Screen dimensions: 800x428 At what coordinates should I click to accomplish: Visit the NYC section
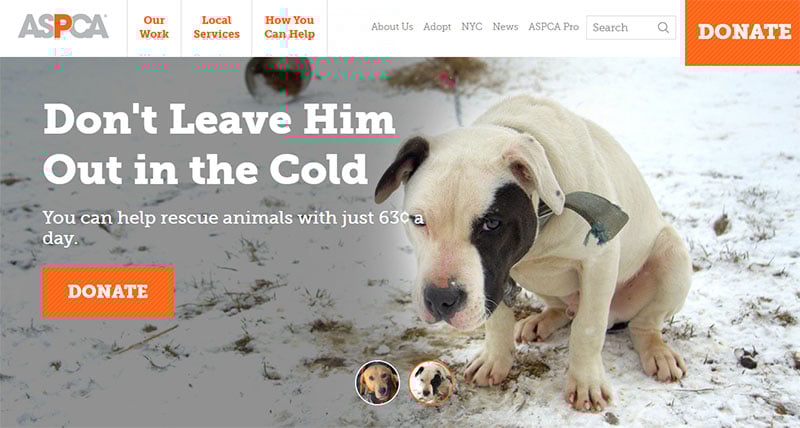(x=472, y=27)
